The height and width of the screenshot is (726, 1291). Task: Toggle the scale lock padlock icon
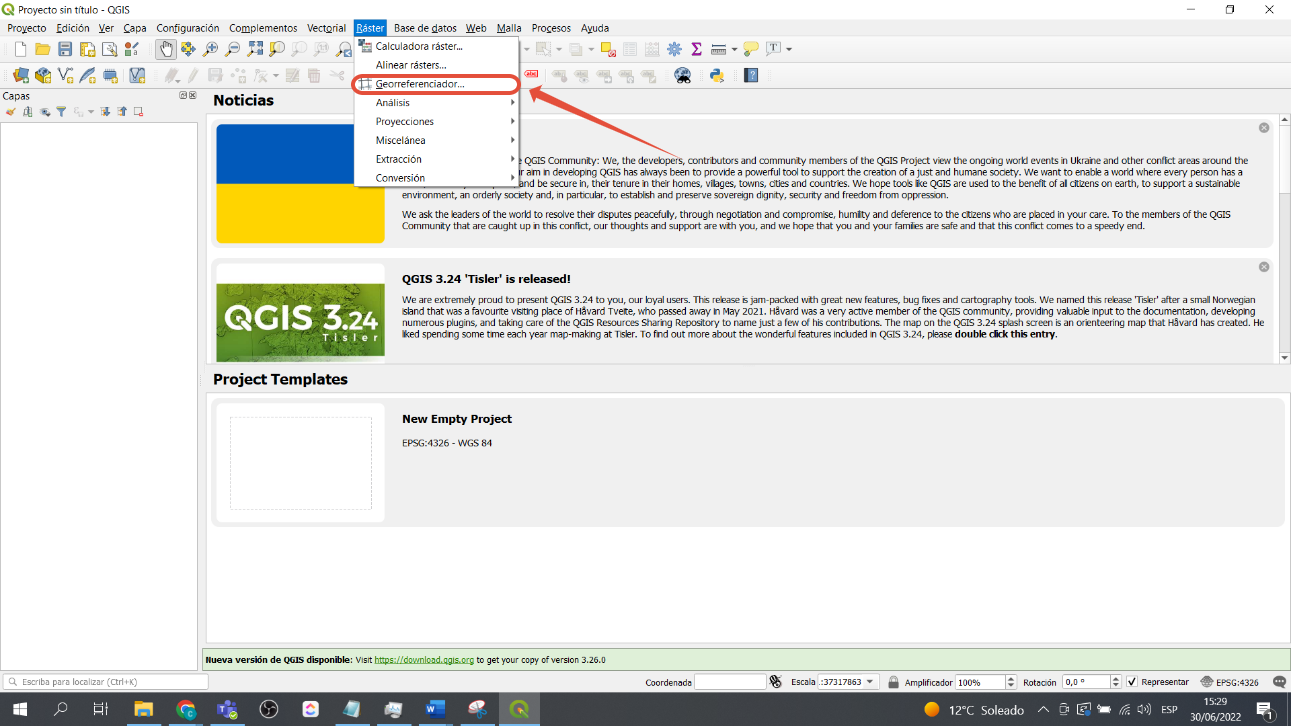(x=892, y=682)
